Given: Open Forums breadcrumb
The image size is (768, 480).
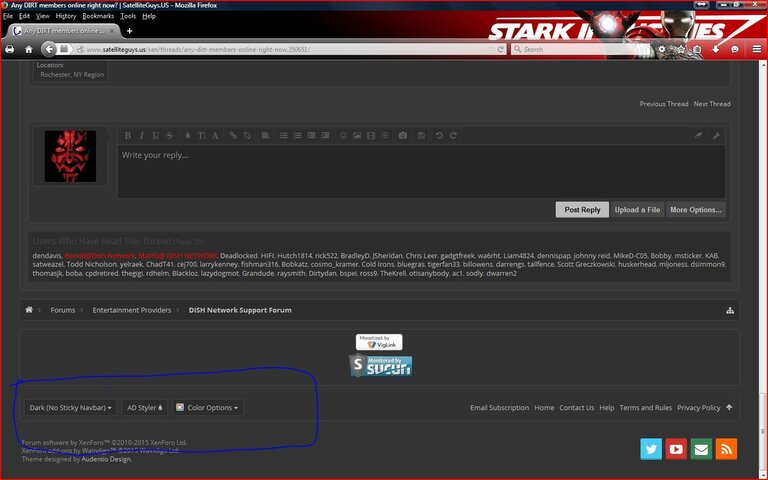Looking at the screenshot, I should pyautogui.click(x=63, y=310).
